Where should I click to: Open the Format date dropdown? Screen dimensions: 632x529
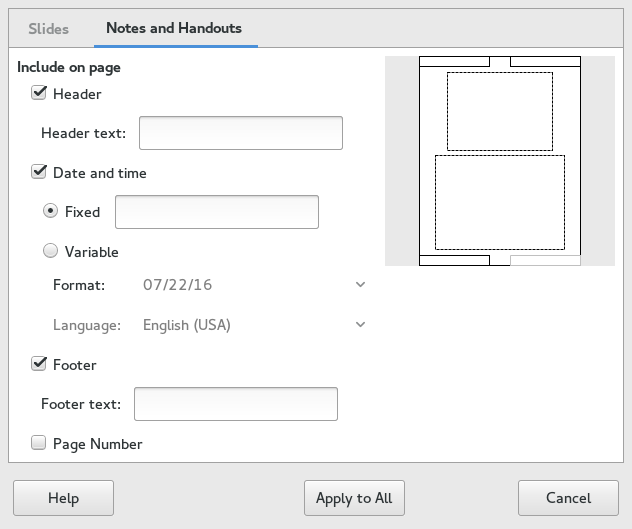pos(254,285)
